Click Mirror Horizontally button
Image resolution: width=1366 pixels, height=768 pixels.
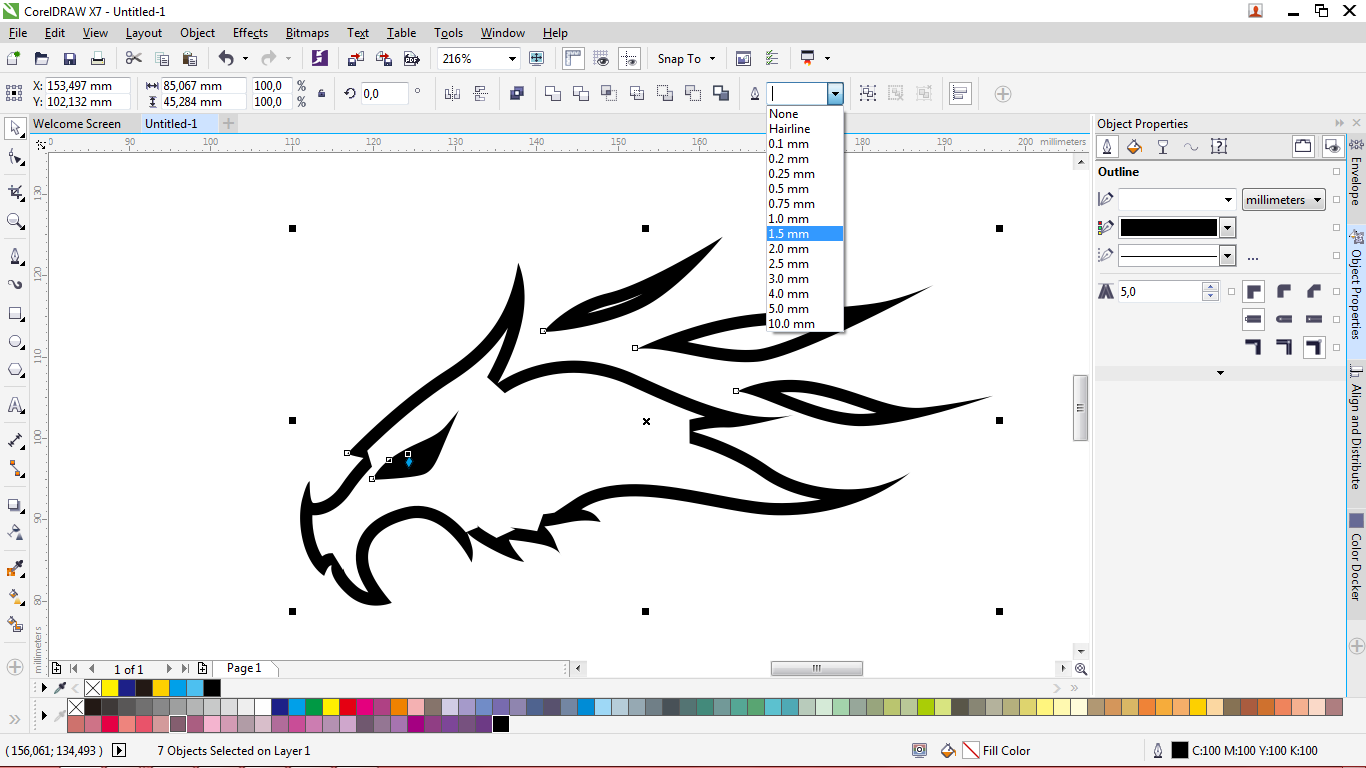[x=452, y=93]
